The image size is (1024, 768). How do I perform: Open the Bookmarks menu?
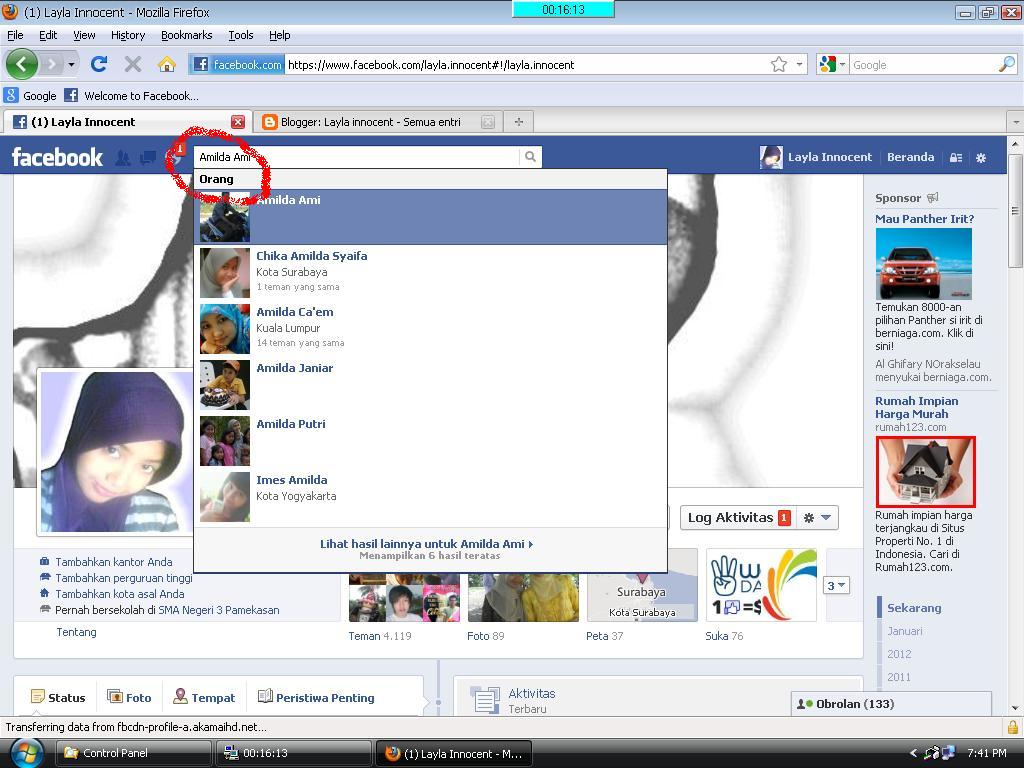[186, 35]
